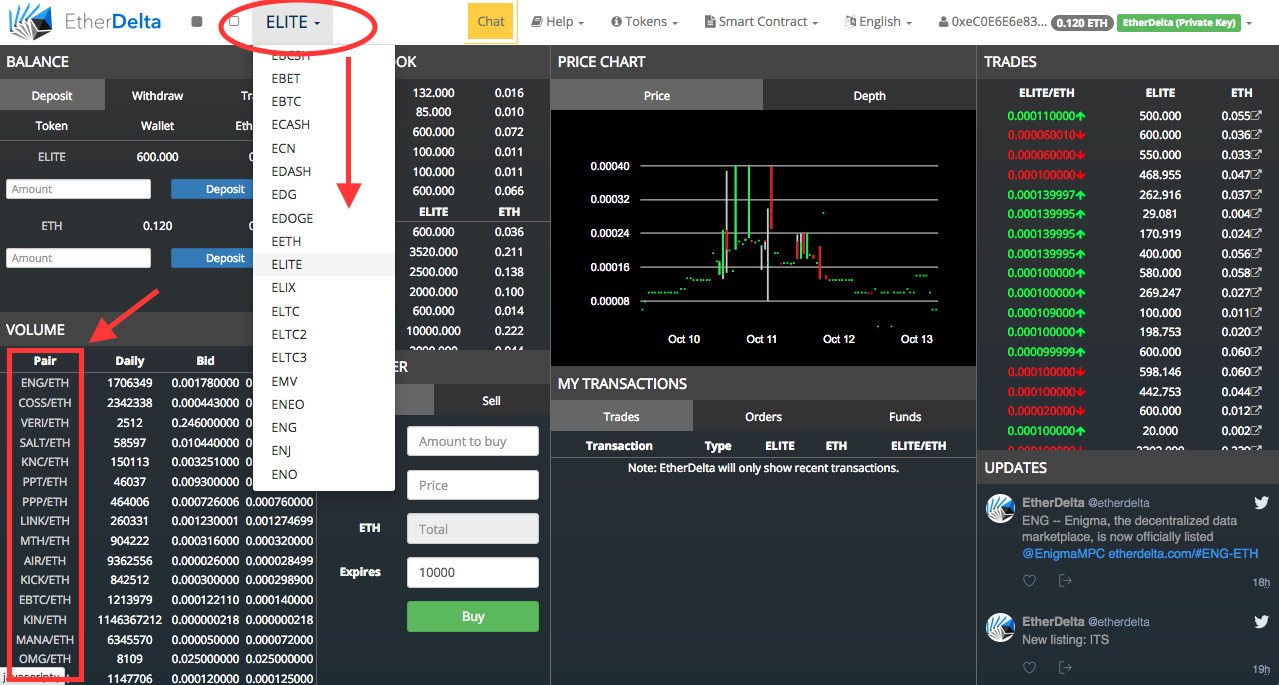1279x685 pixels.
Task: Select the KIN/ETH pair in Volume
Action: [x=45, y=620]
